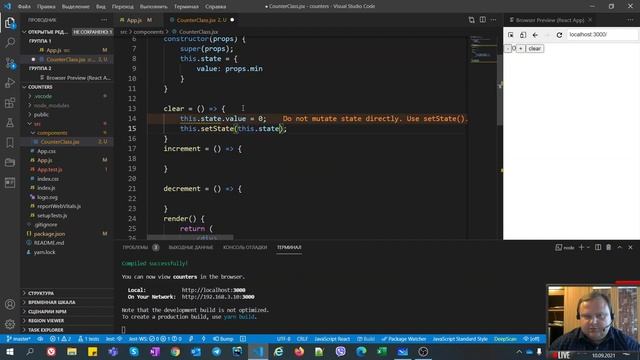This screenshot has height=360, width=640.
Task: Open the Manage gear in activity bar
Action: (10, 324)
